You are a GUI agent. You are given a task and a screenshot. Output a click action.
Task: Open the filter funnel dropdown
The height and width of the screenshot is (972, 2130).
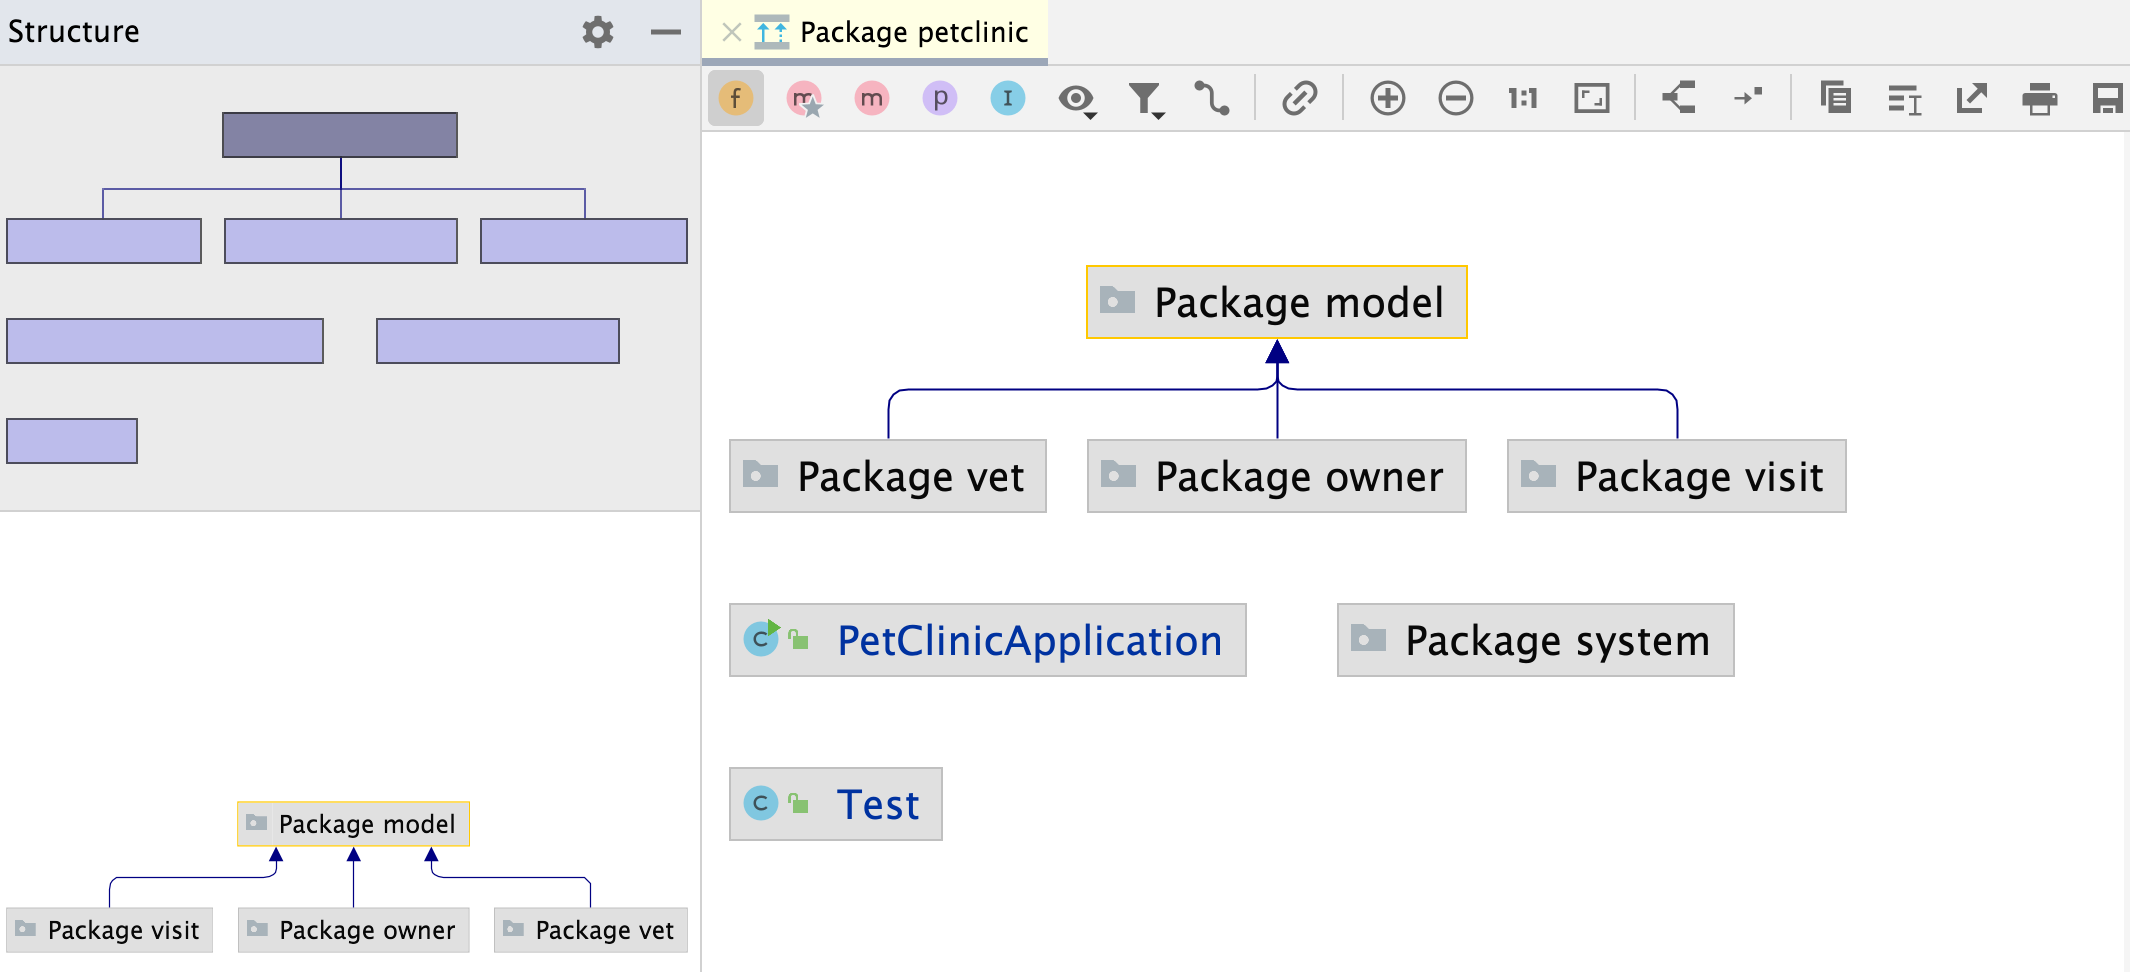1145,99
